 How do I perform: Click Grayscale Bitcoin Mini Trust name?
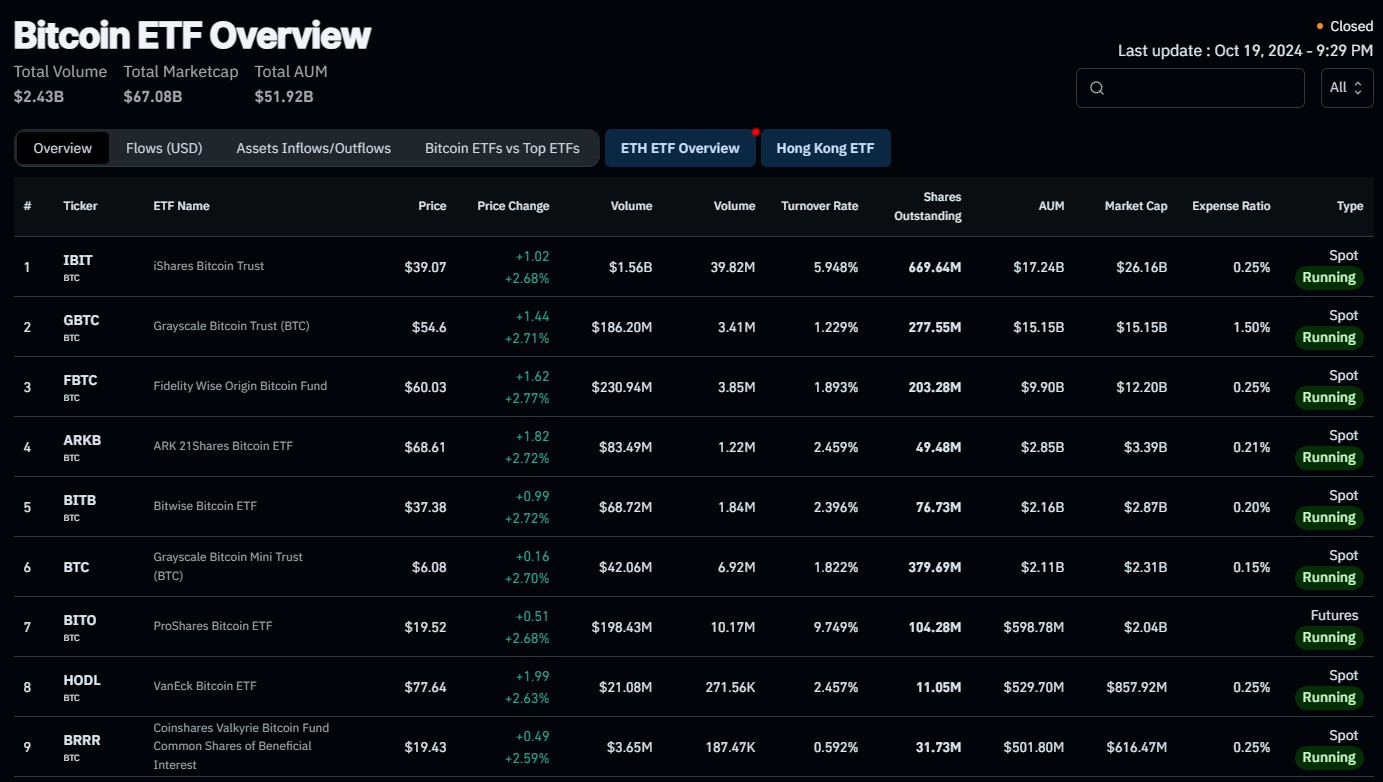pyautogui.click(x=228, y=566)
